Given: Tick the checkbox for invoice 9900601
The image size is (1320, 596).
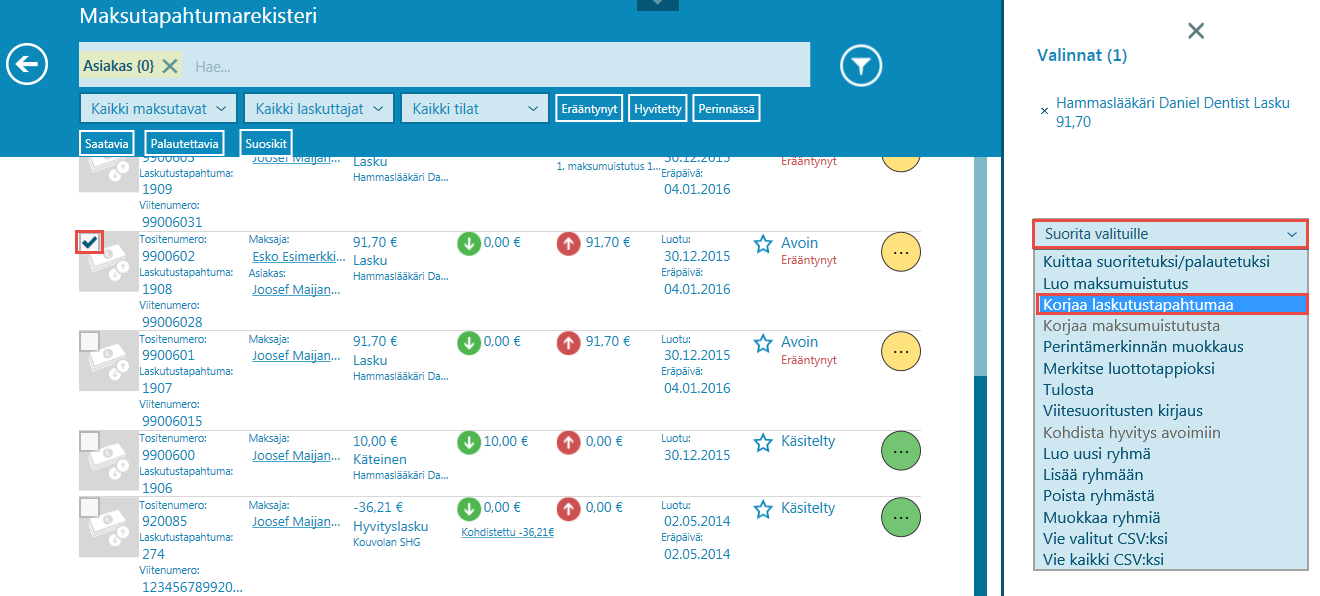Looking at the screenshot, I should 90,342.
